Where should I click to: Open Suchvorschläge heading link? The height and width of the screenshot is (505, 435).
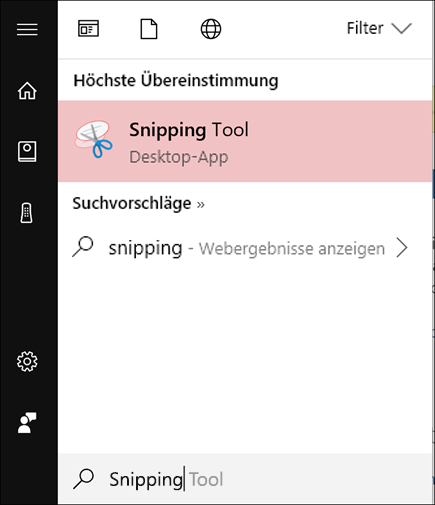coord(139,203)
